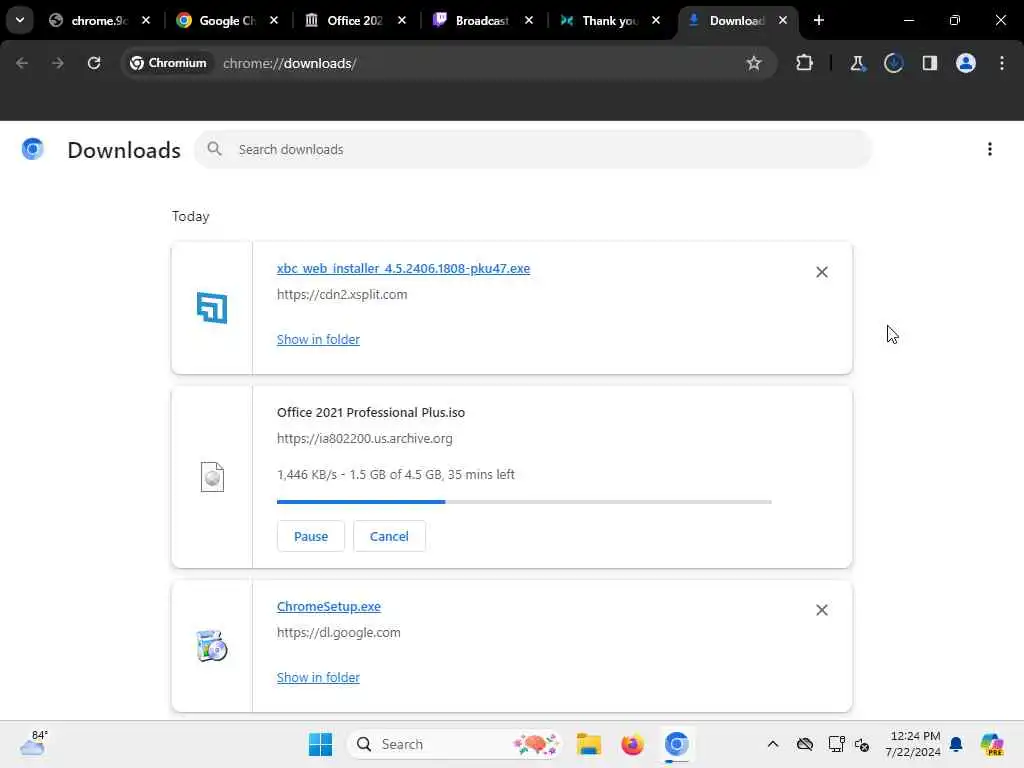Focus the Search downloads field
The height and width of the screenshot is (768, 1024).
(x=532, y=150)
